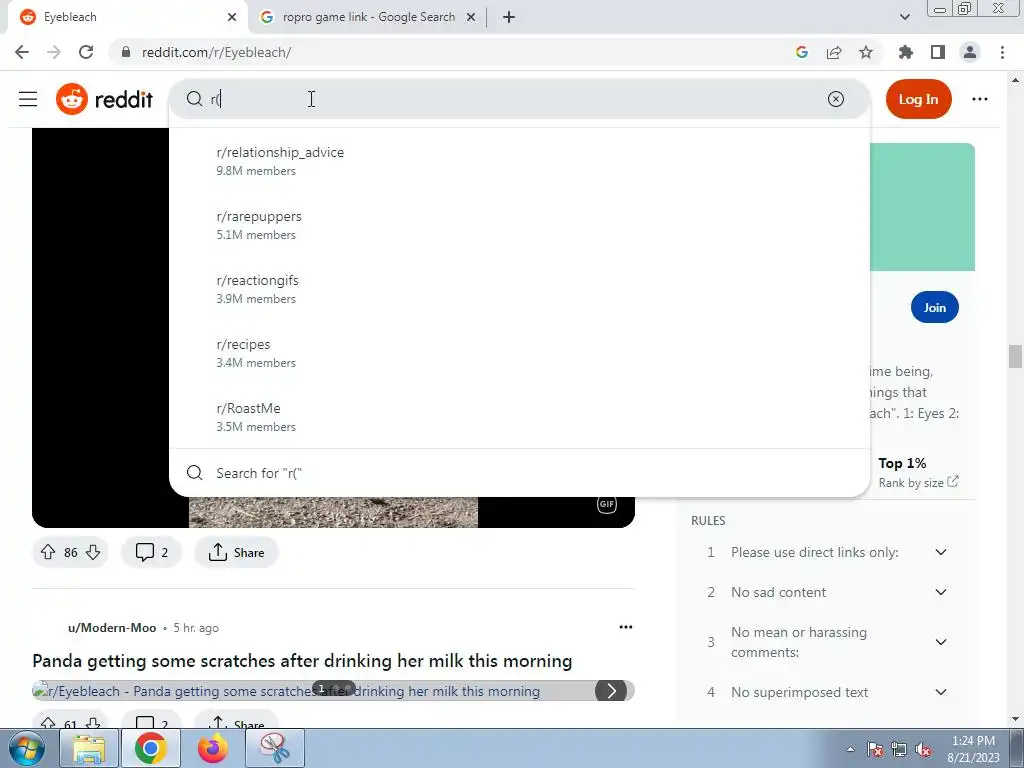The width and height of the screenshot is (1024, 768).
Task: Downvote the post with 86 votes
Action: (x=93, y=552)
